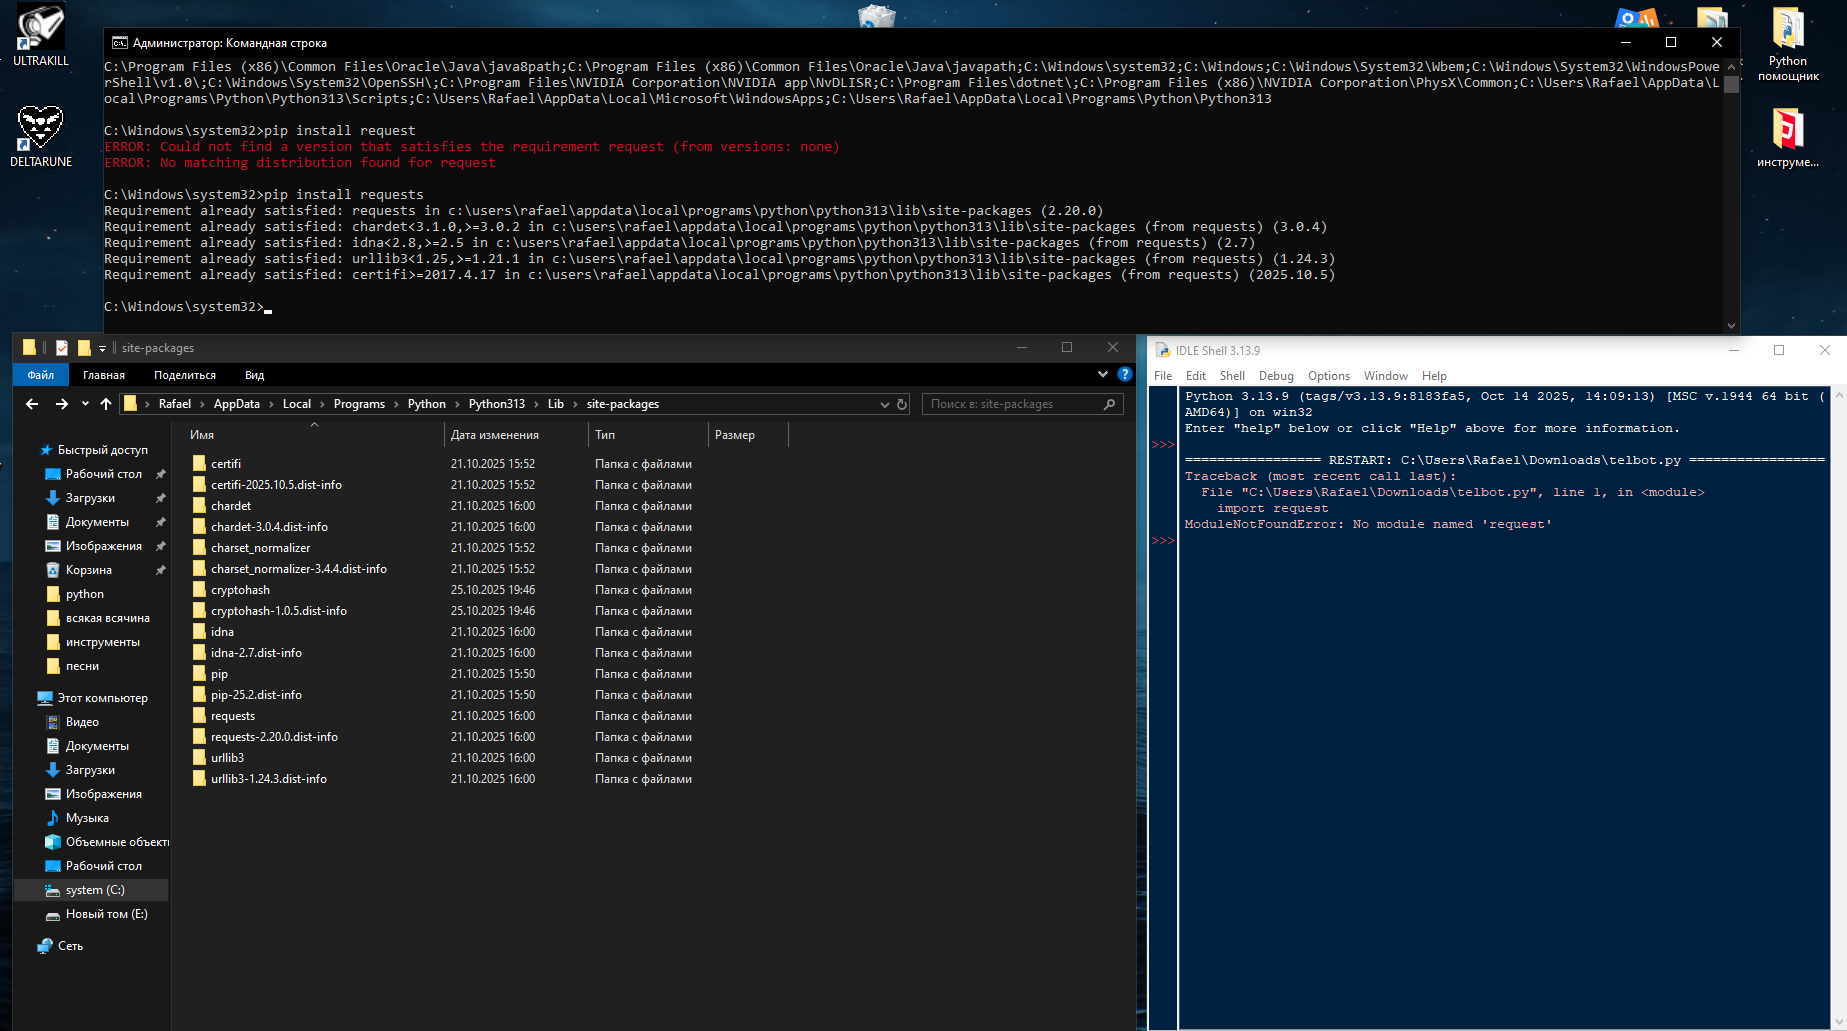Viewport: 1847px width, 1031px height.
Task: Sort files by Дата изменения column
Action: tap(495, 435)
